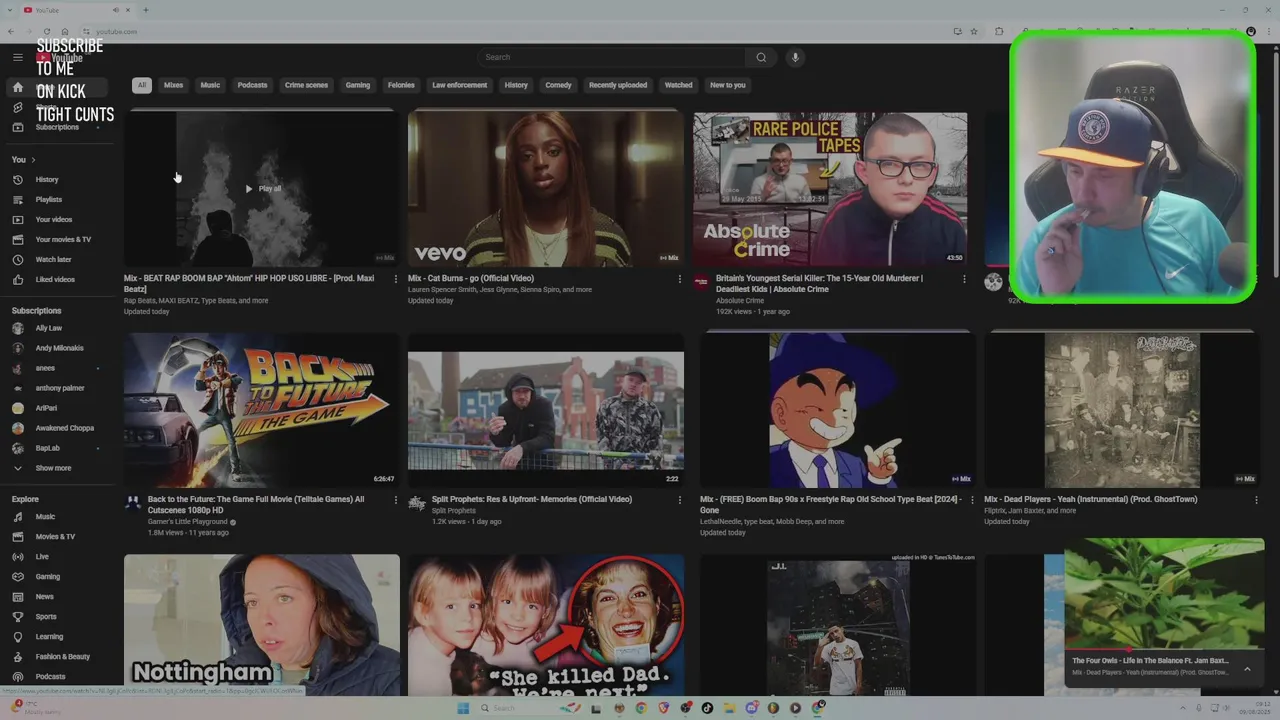This screenshot has width=1280, height=720.
Task: Open Liked videos
Action: pos(59,280)
